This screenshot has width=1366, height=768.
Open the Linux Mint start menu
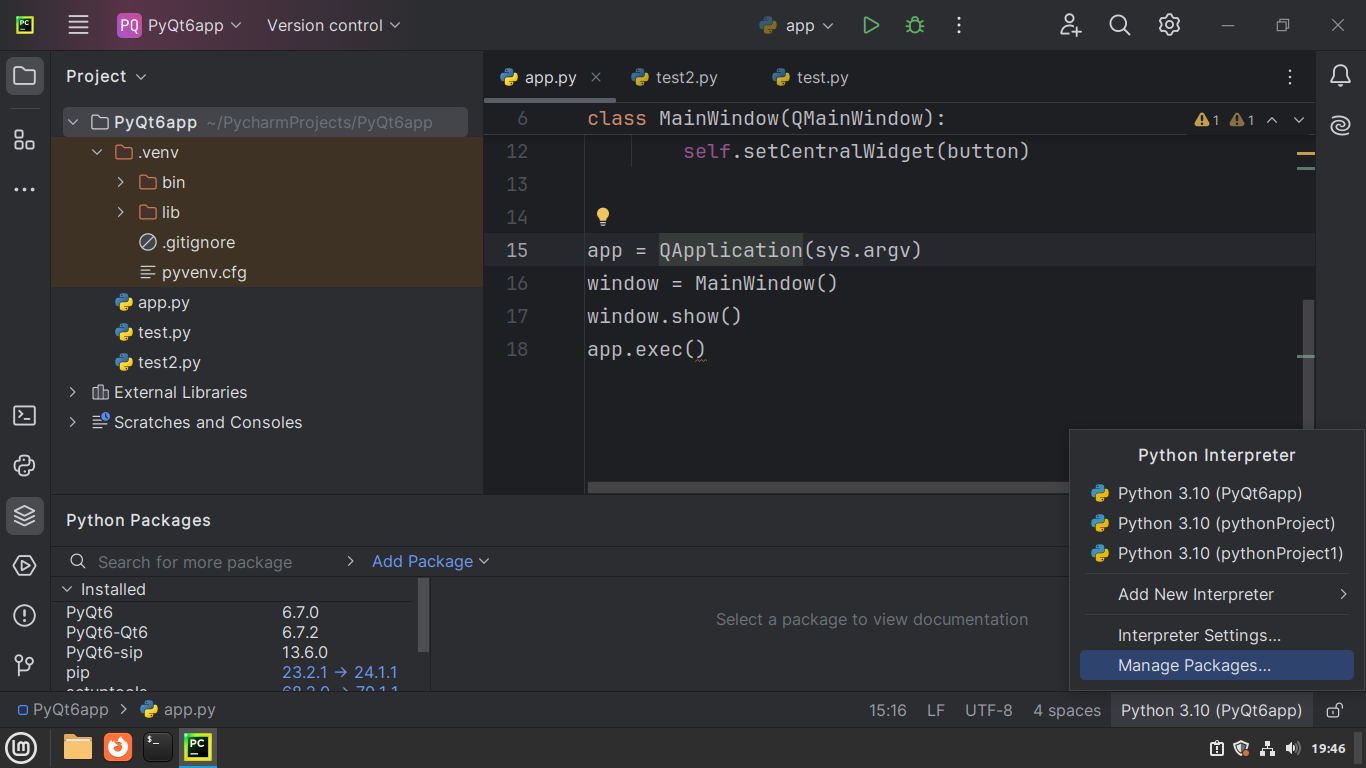(x=22, y=747)
